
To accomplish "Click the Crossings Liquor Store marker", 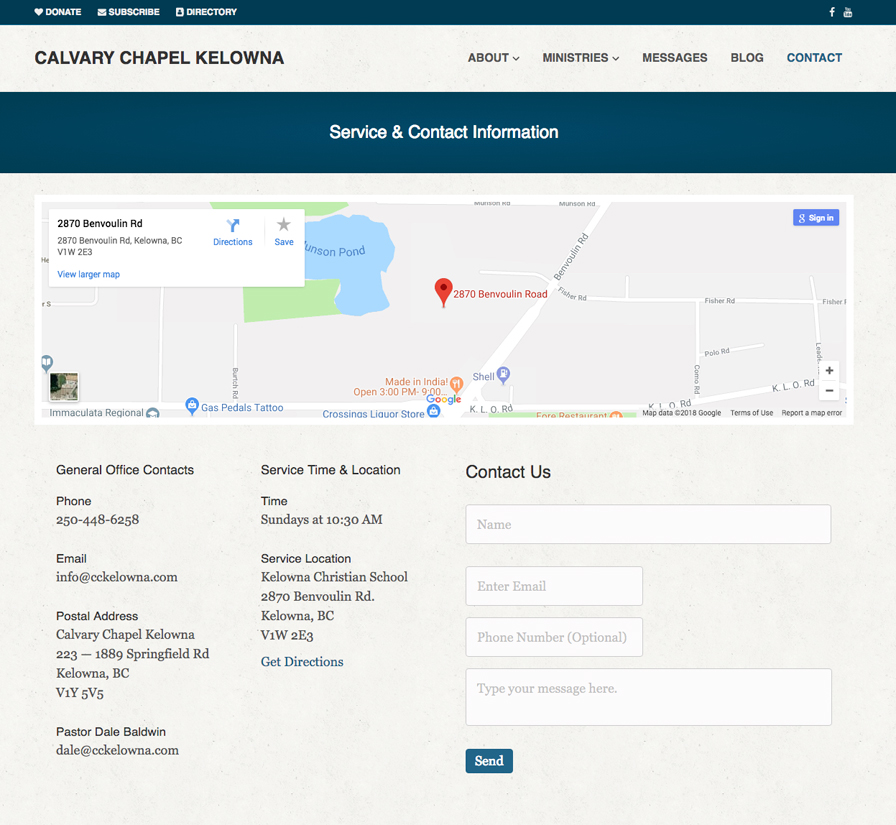I will click(434, 411).
